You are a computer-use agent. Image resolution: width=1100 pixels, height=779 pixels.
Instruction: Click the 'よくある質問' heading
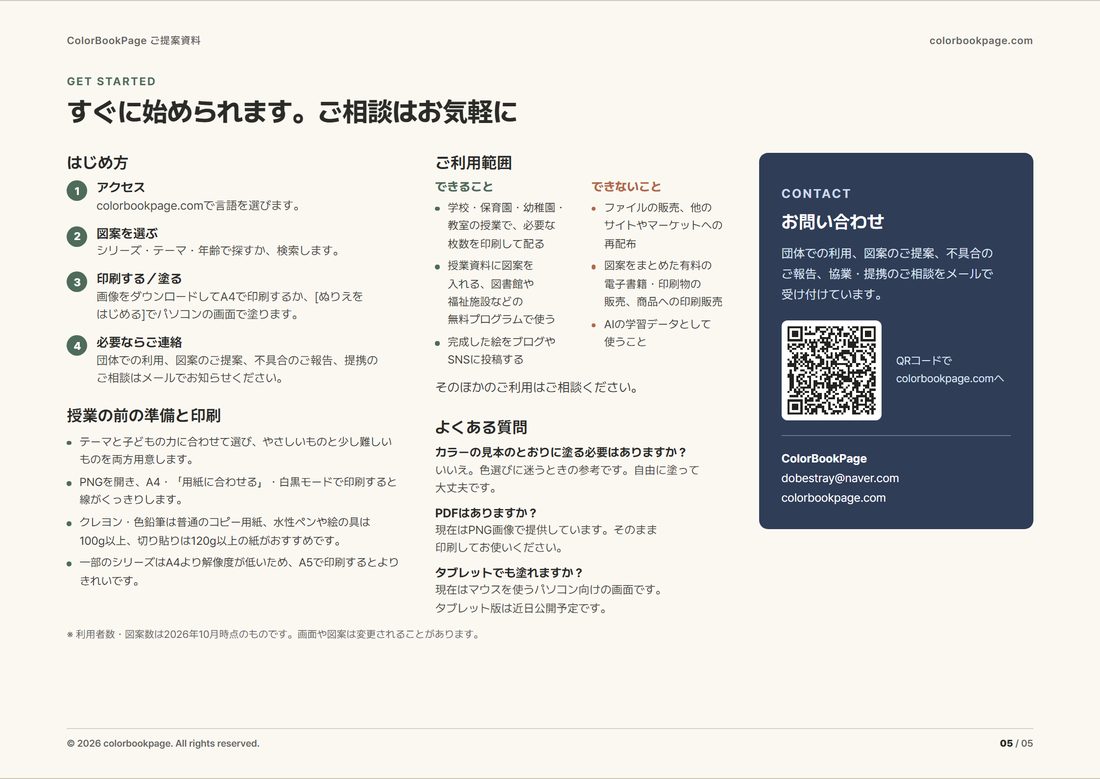[481, 427]
